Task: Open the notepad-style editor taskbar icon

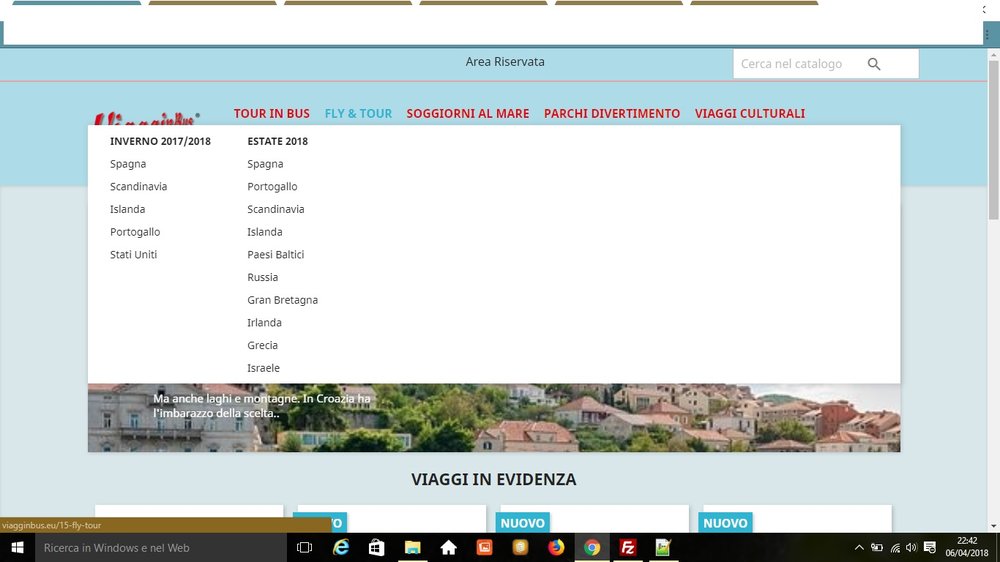Action: point(663,547)
